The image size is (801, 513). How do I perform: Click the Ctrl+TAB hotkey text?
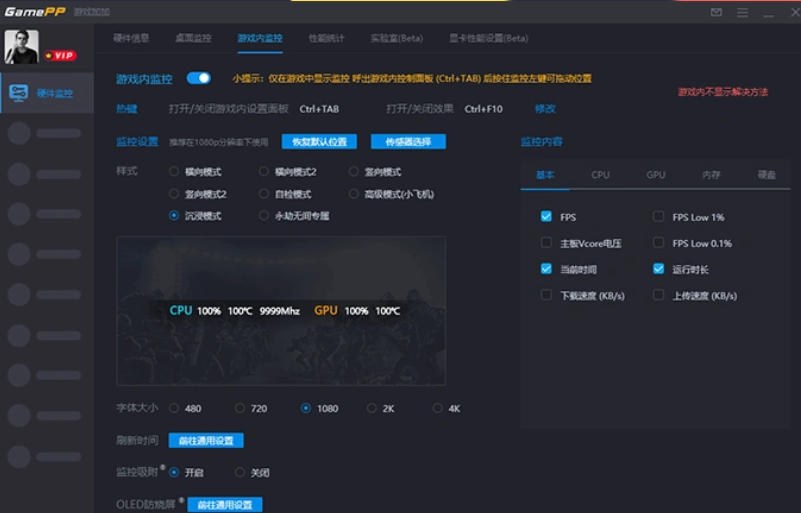(x=319, y=109)
